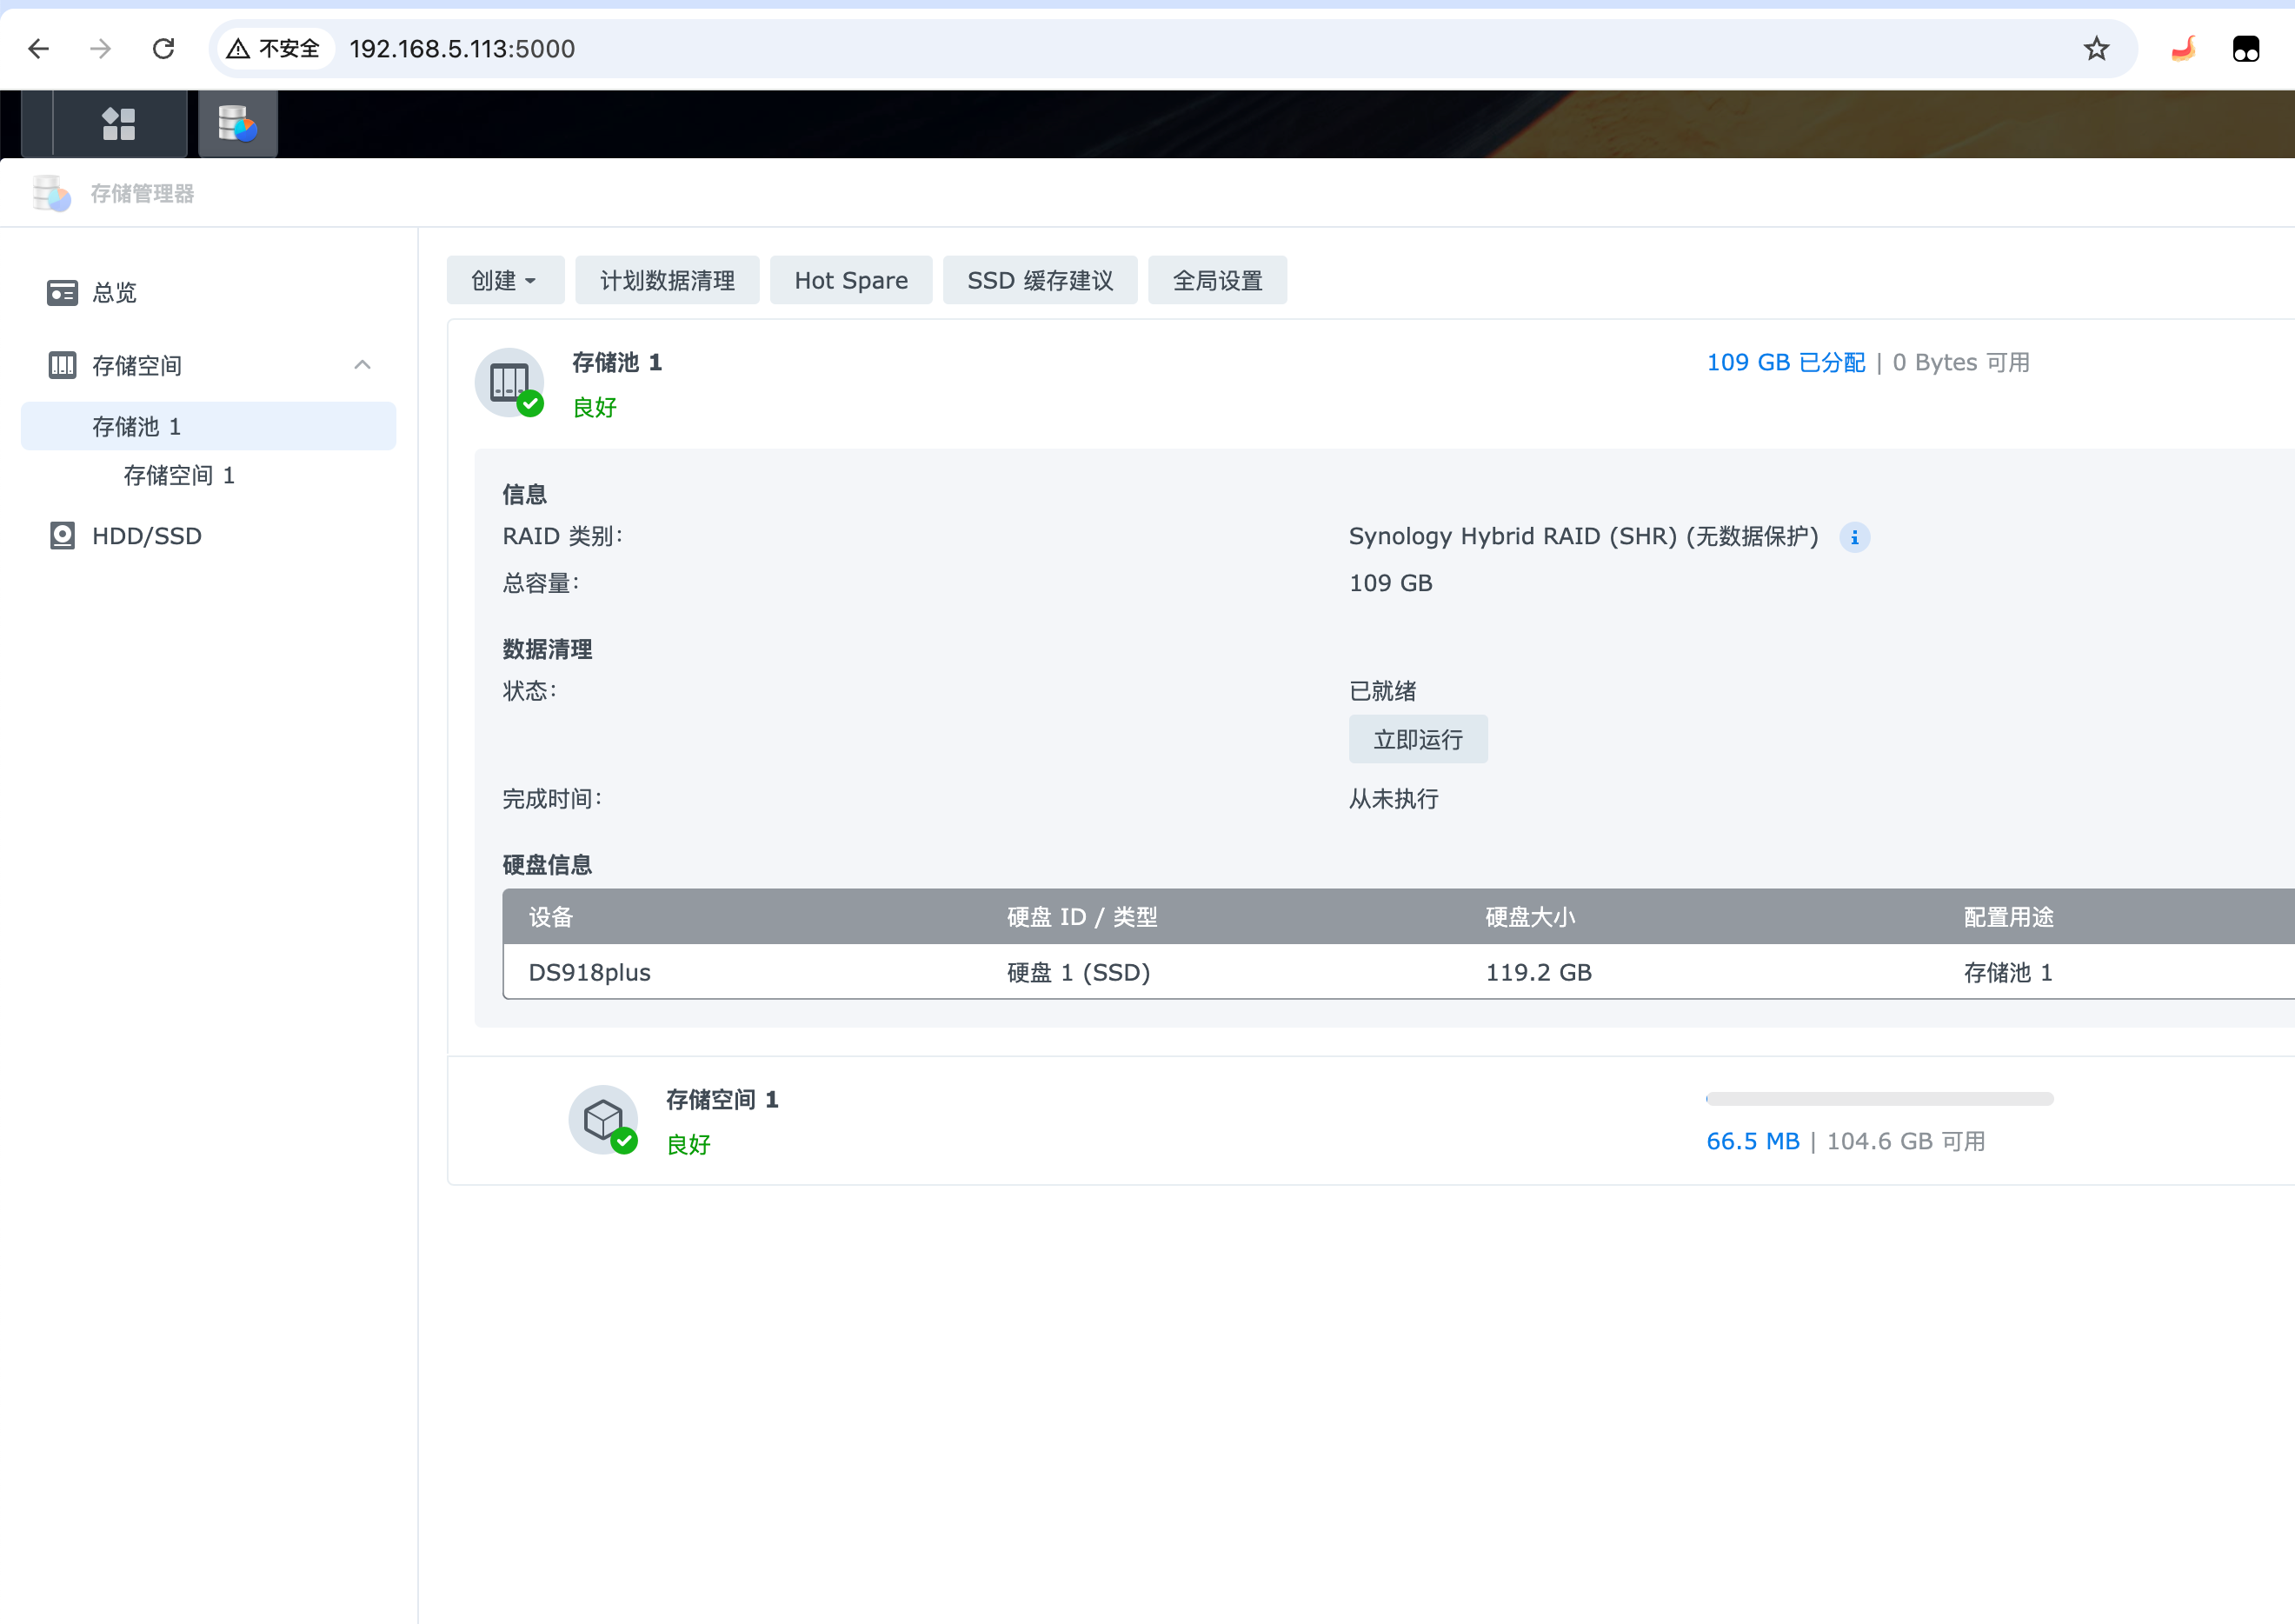Viewport: 2295px width, 1624px height.
Task: Click the 109 GB 已分配 text
Action: click(x=1785, y=362)
